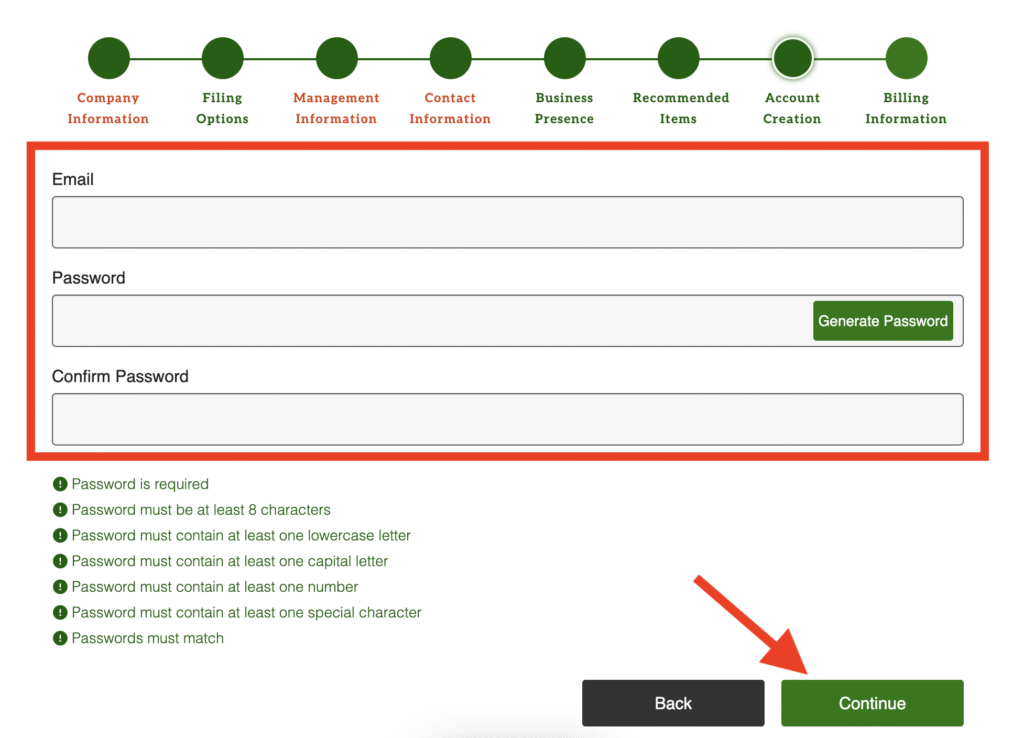The height and width of the screenshot is (738, 1024).
Task: Click the alert icon beside 'Password is required'
Action: click(60, 484)
